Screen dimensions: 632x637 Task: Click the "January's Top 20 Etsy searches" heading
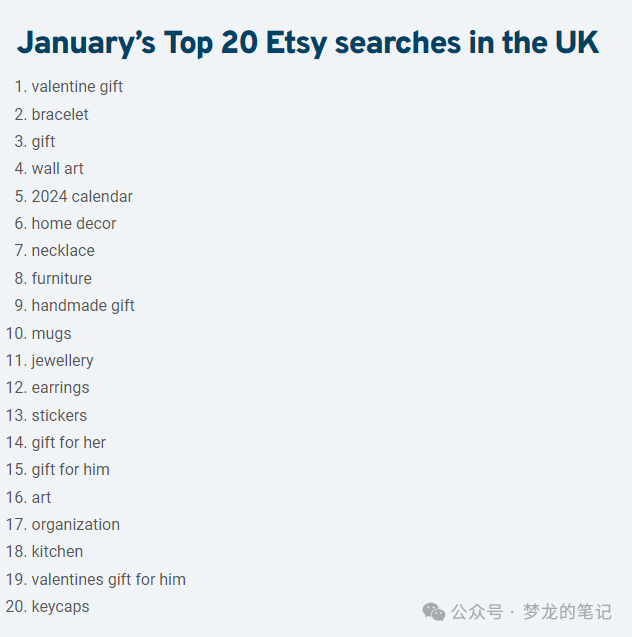pyautogui.click(x=308, y=43)
